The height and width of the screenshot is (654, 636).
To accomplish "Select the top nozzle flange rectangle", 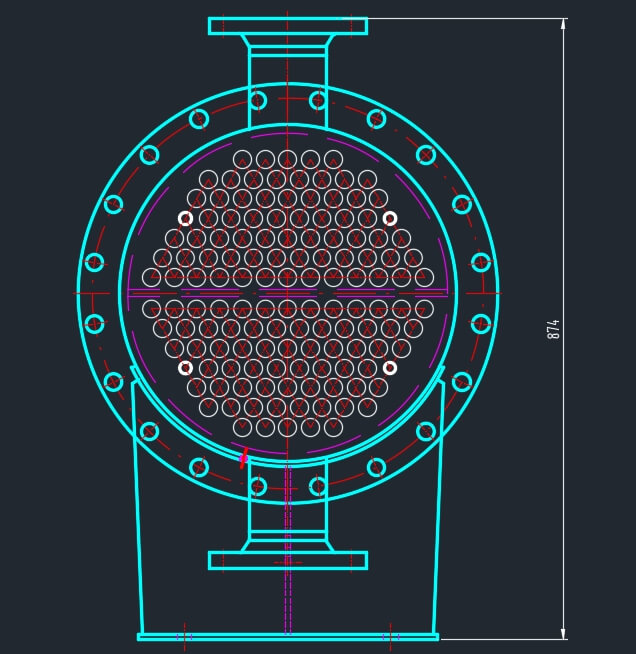I will coord(288,26).
